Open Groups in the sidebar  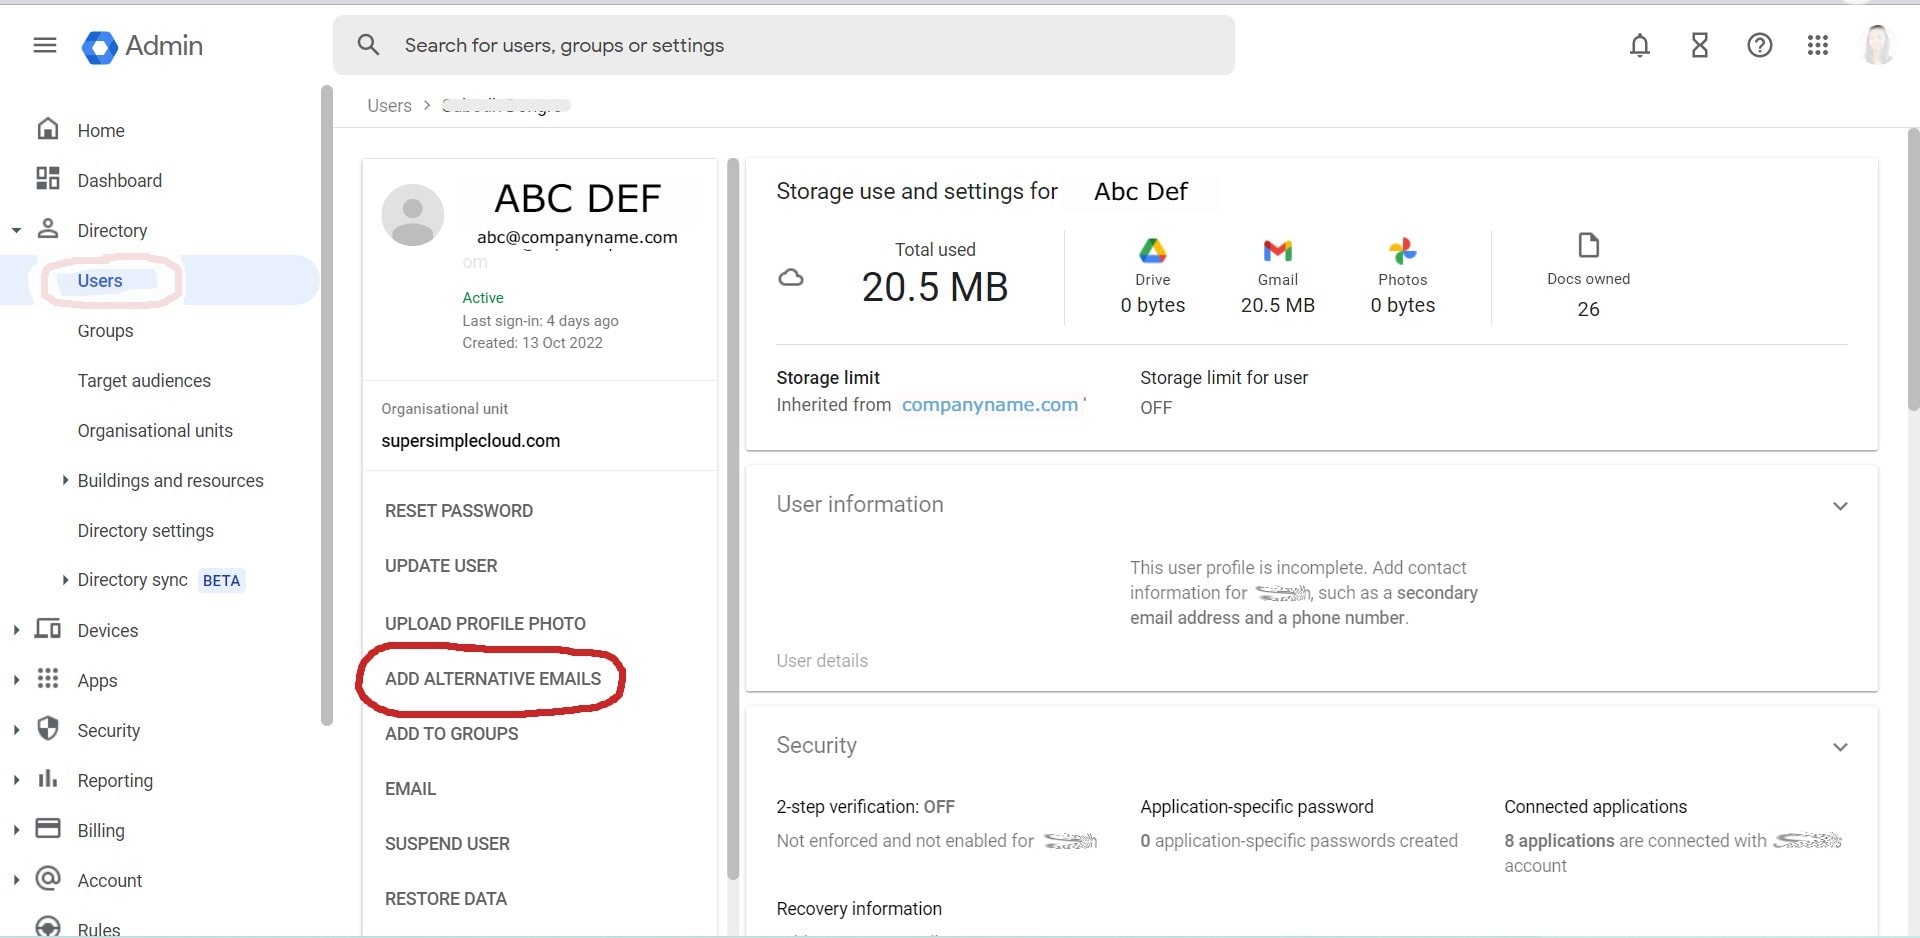(105, 330)
